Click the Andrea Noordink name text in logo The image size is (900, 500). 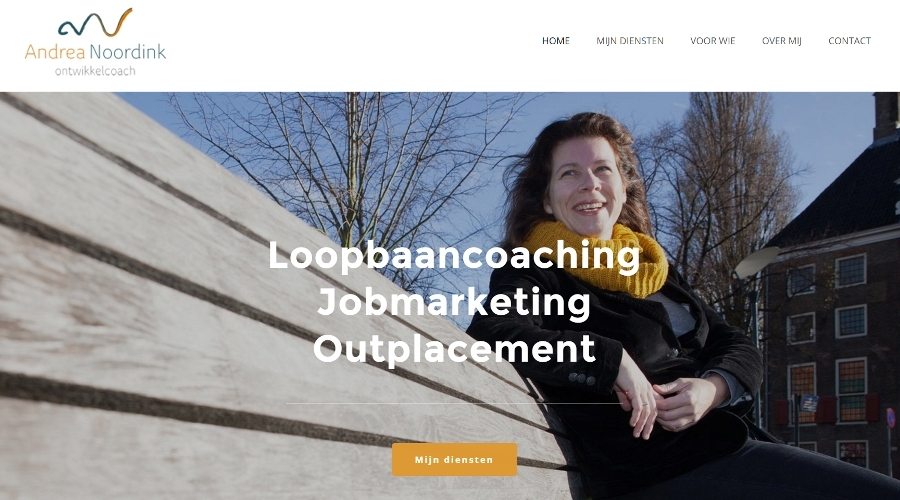point(95,52)
